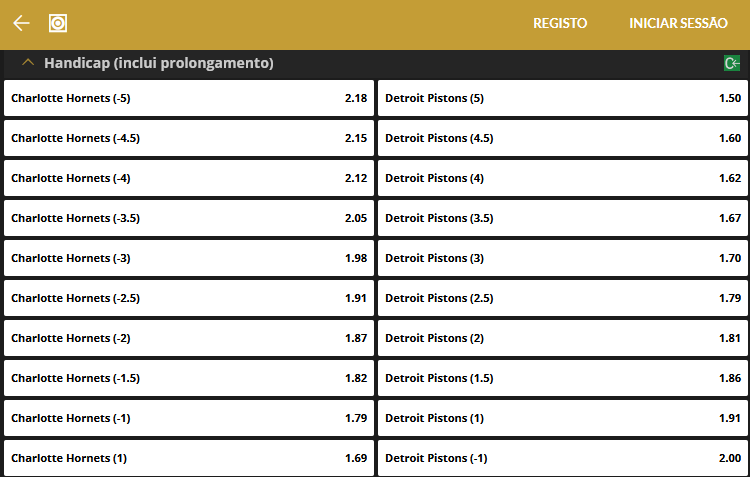Pick Charlotte Hornets (-4.5) odds 2.15
750x477 pixels.
(189, 138)
